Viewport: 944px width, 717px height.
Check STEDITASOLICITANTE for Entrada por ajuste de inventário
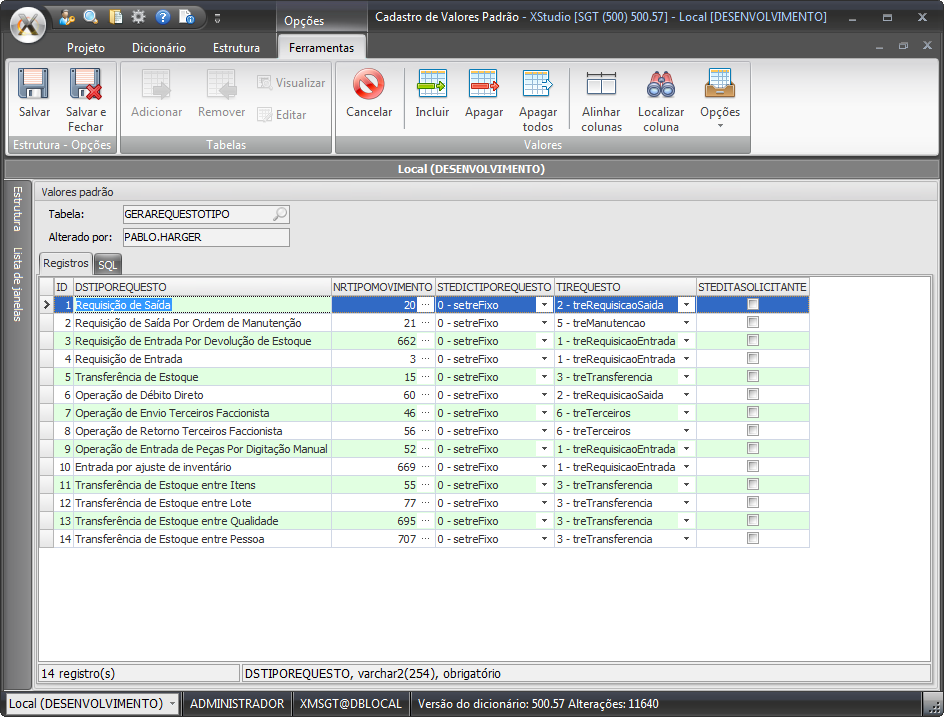tap(753, 466)
